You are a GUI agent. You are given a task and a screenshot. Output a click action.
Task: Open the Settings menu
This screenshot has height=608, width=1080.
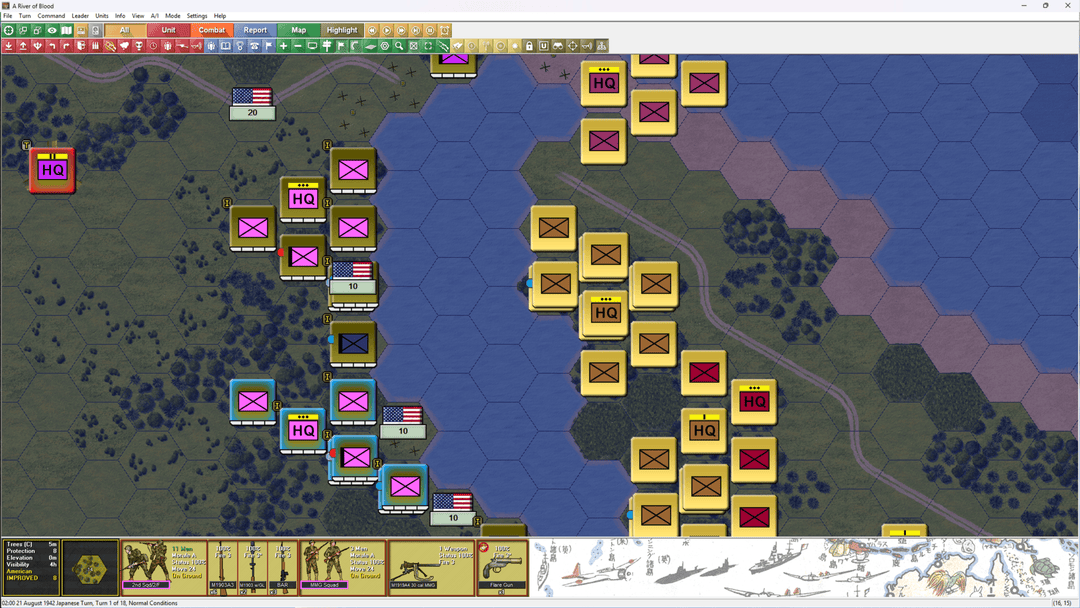197,16
